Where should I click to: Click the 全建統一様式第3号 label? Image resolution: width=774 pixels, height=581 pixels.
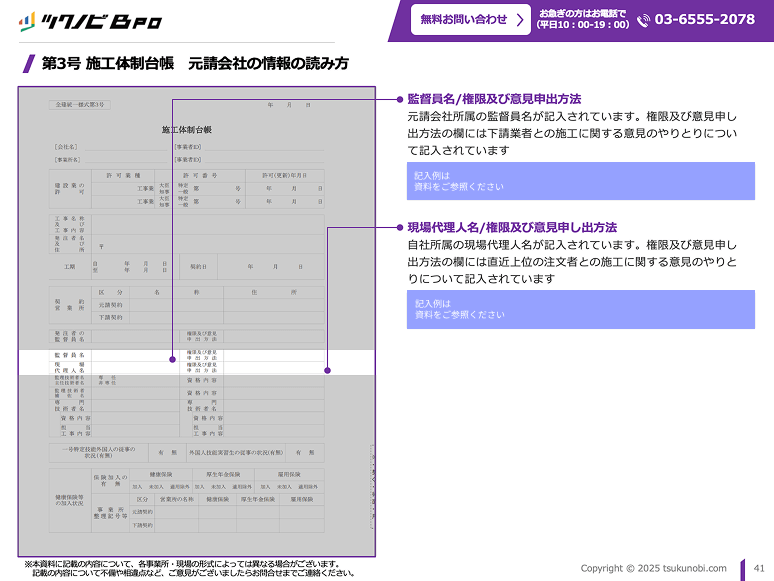point(79,105)
